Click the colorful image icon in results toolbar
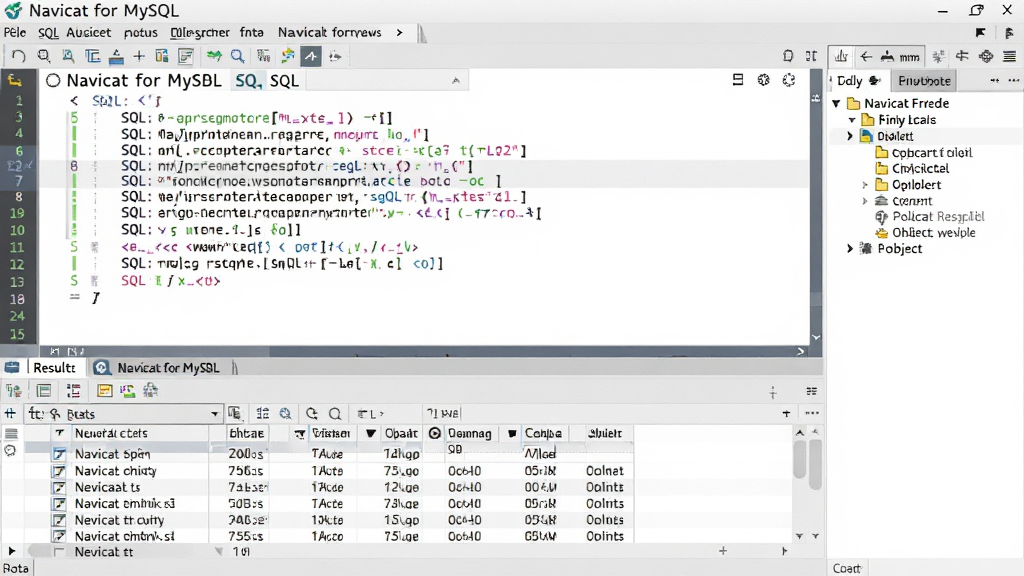The width and height of the screenshot is (1024, 576). (x=127, y=391)
